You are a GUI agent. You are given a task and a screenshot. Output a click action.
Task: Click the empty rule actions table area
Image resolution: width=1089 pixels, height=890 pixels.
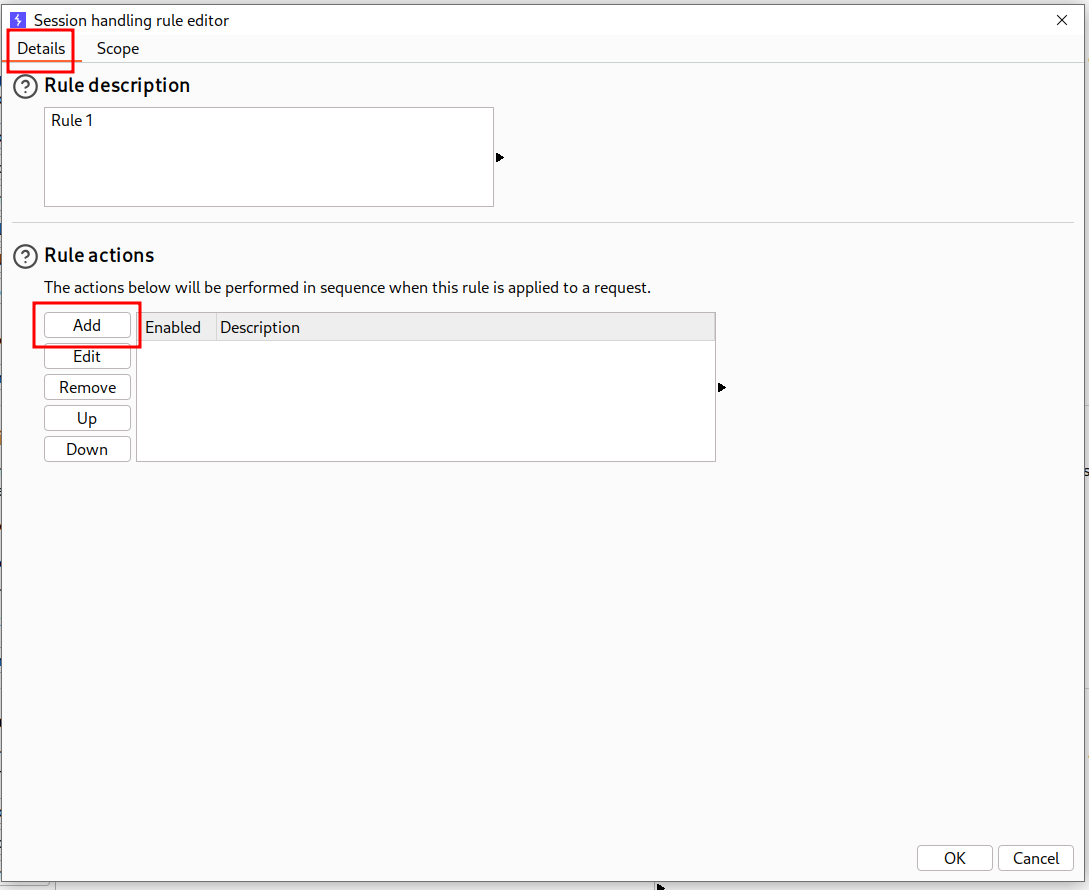(425, 400)
